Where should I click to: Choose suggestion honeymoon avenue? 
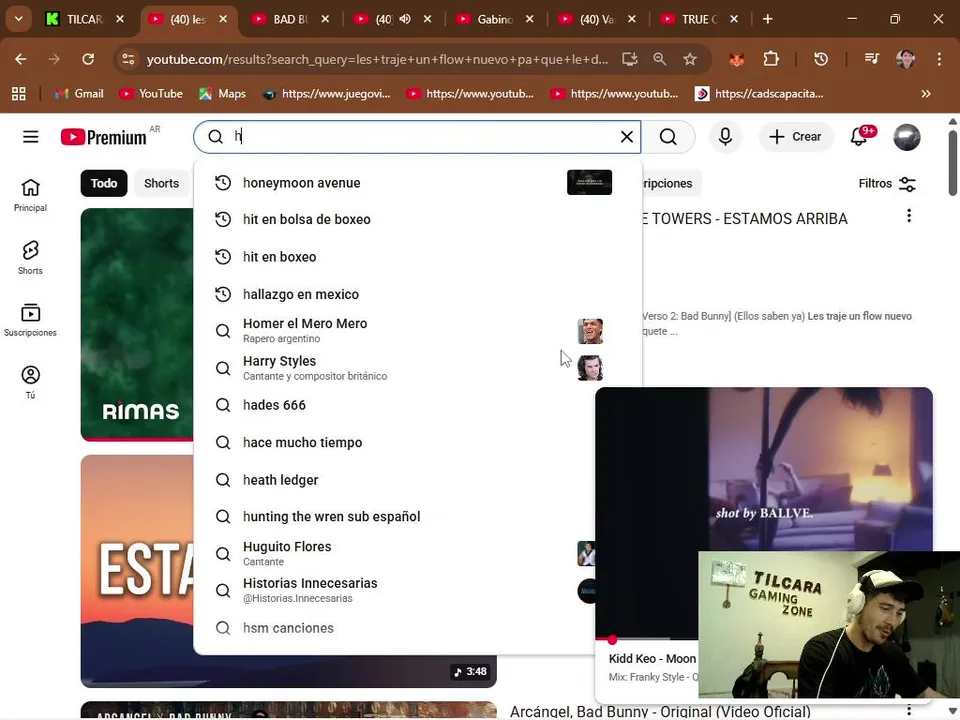(418, 182)
